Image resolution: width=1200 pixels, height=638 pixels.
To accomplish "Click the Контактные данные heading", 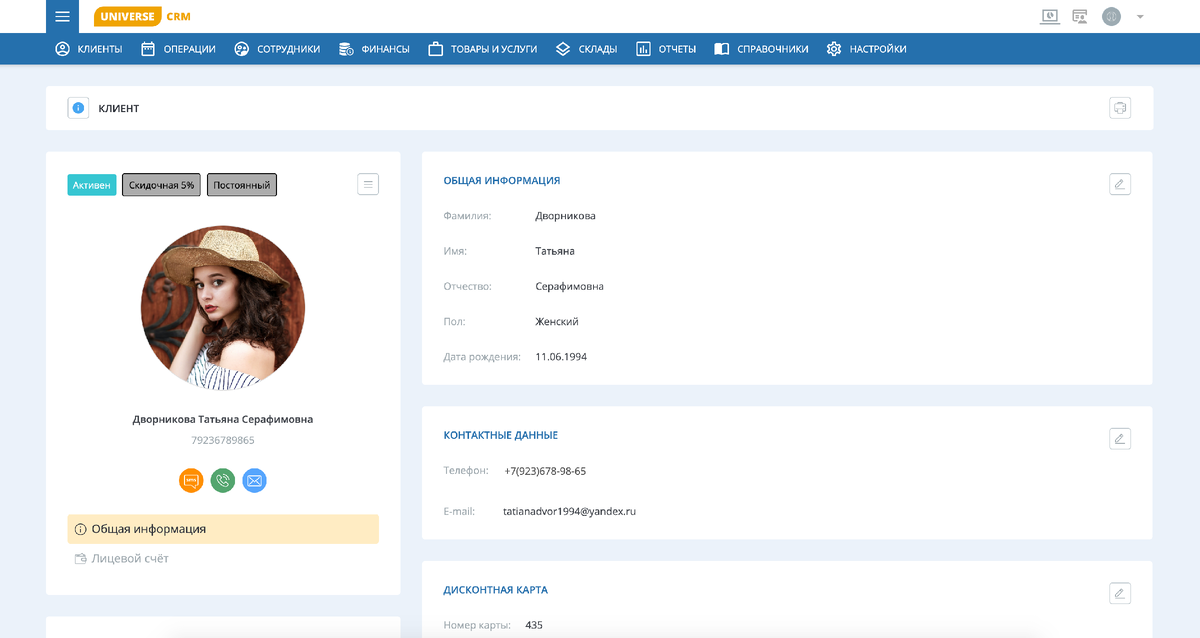I will coord(501,436).
